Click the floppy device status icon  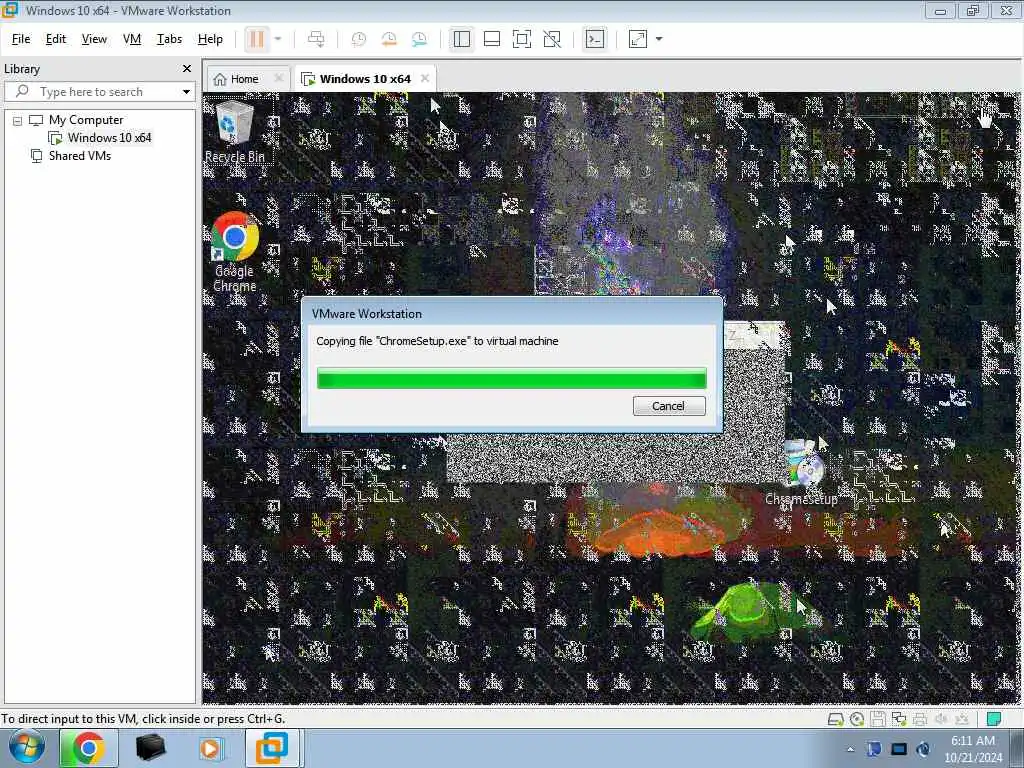click(x=878, y=719)
